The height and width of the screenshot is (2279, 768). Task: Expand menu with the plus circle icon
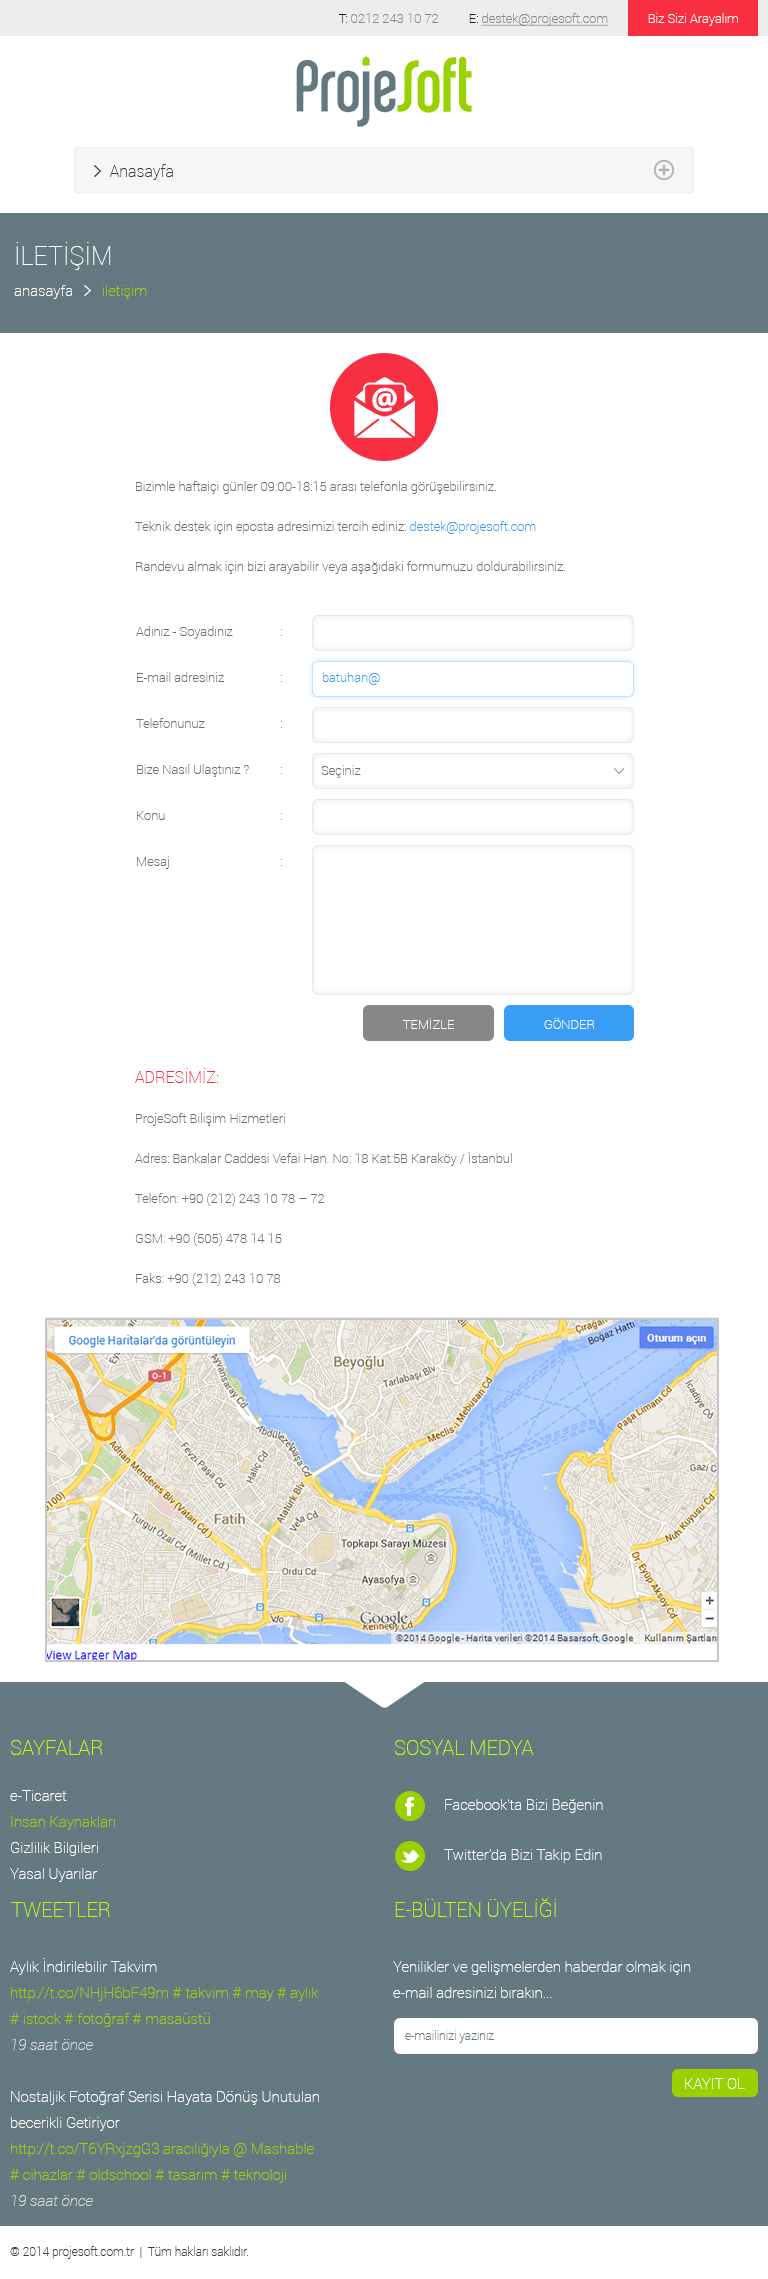[663, 170]
